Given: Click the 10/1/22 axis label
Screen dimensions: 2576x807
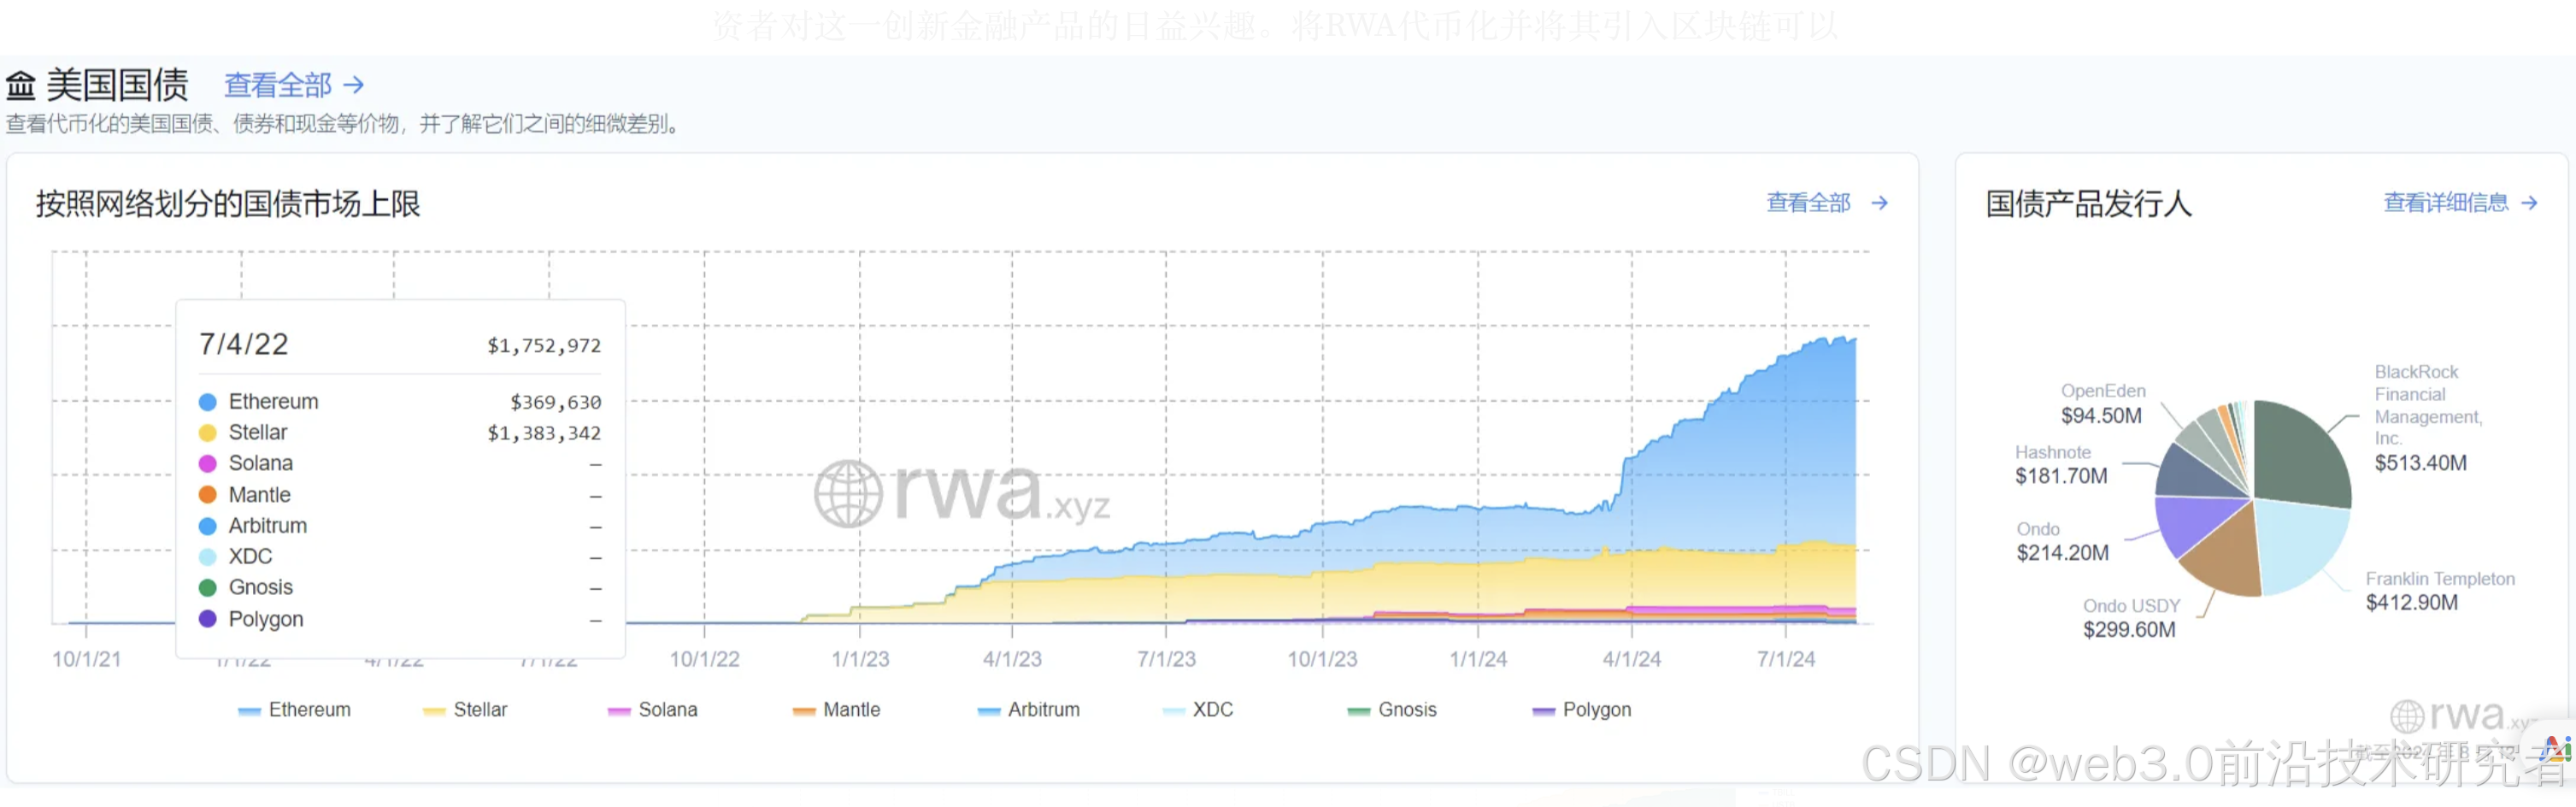Looking at the screenshot, I should 705,660.
